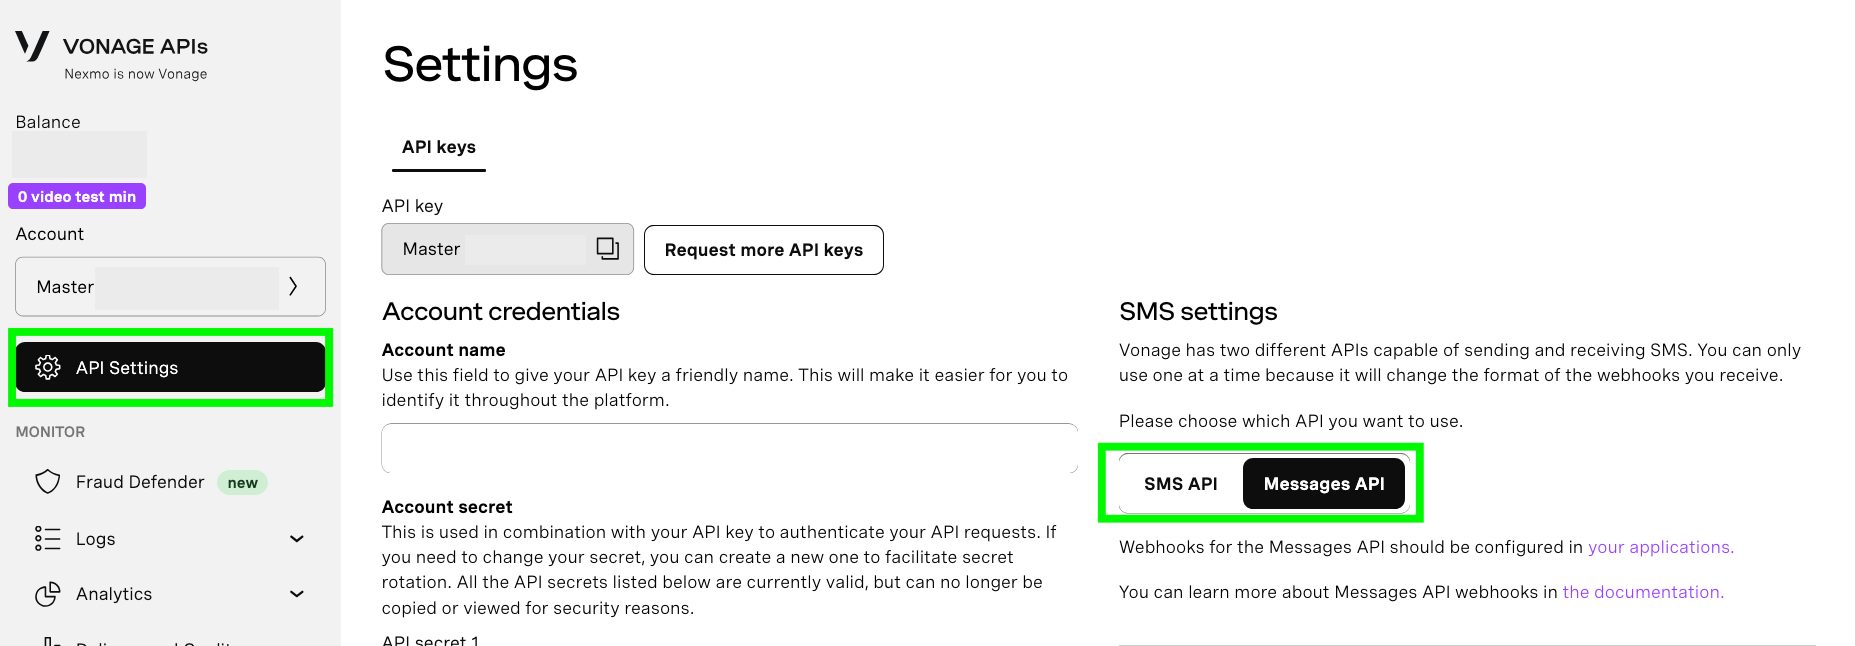Open the Master account switcher chevron
The width and height of the screenshot is (1855, 646).
click(293, 286)
